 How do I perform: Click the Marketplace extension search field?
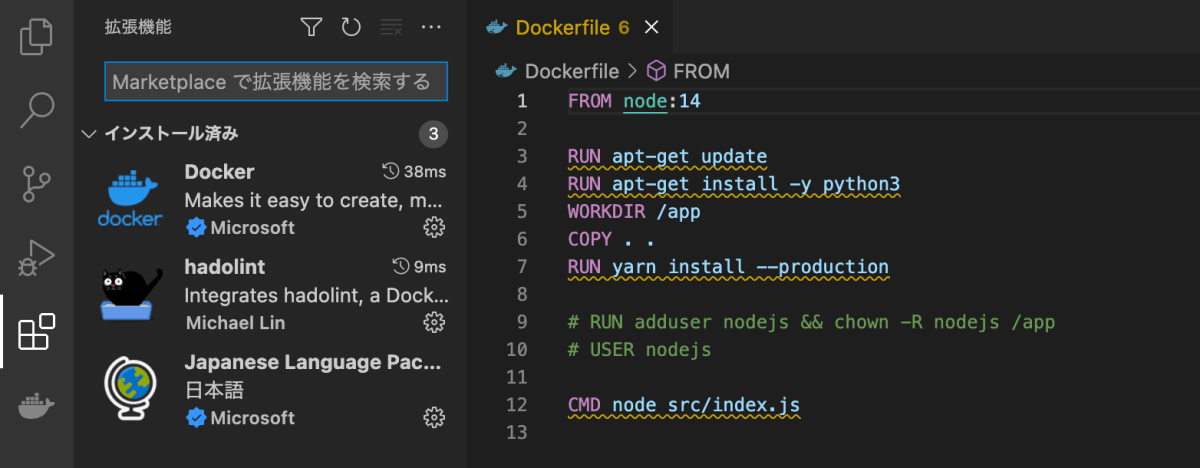click(275, 82)
